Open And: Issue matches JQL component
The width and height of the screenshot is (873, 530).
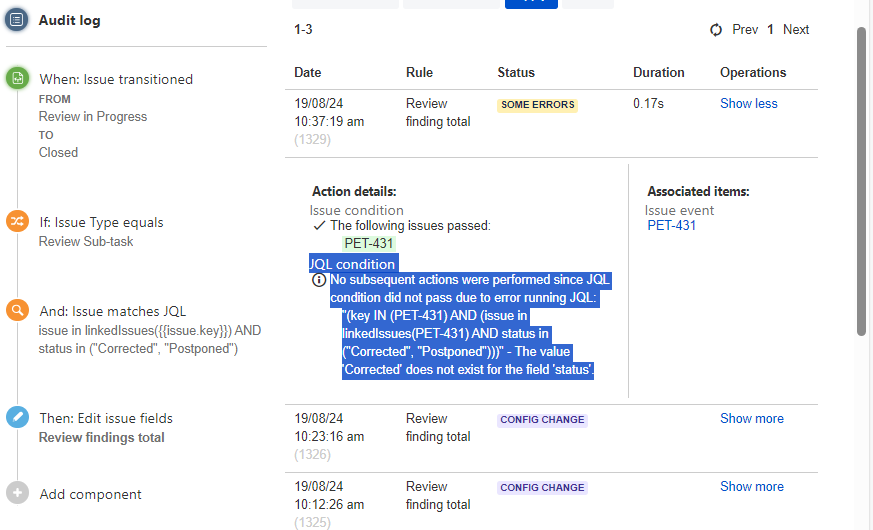112,311
